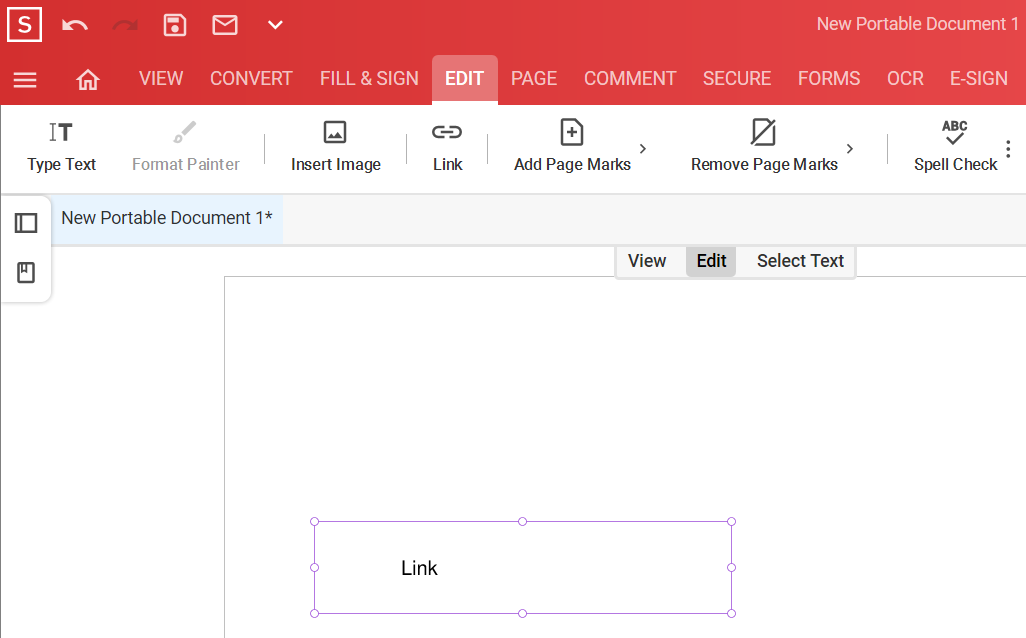This screenshot has height=638, width=1026.
Task: Switch to the E-SIGN tab
Action: [979, 79]
